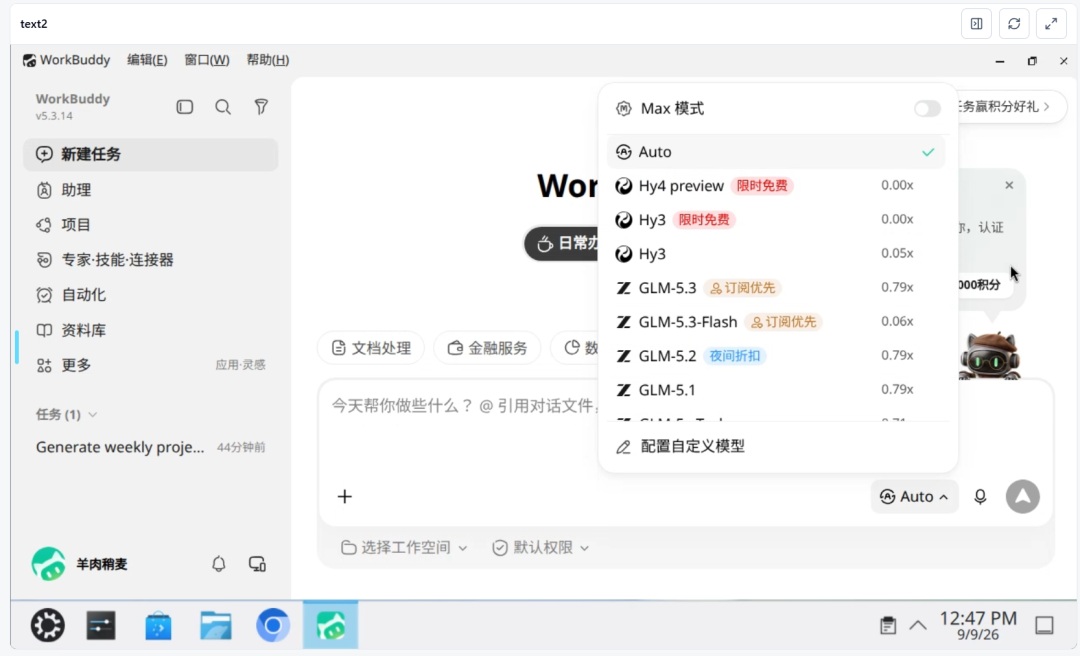Select the GLM-5.1 model
Viewport: 1080px width, 656px height.
click(776, 390)
